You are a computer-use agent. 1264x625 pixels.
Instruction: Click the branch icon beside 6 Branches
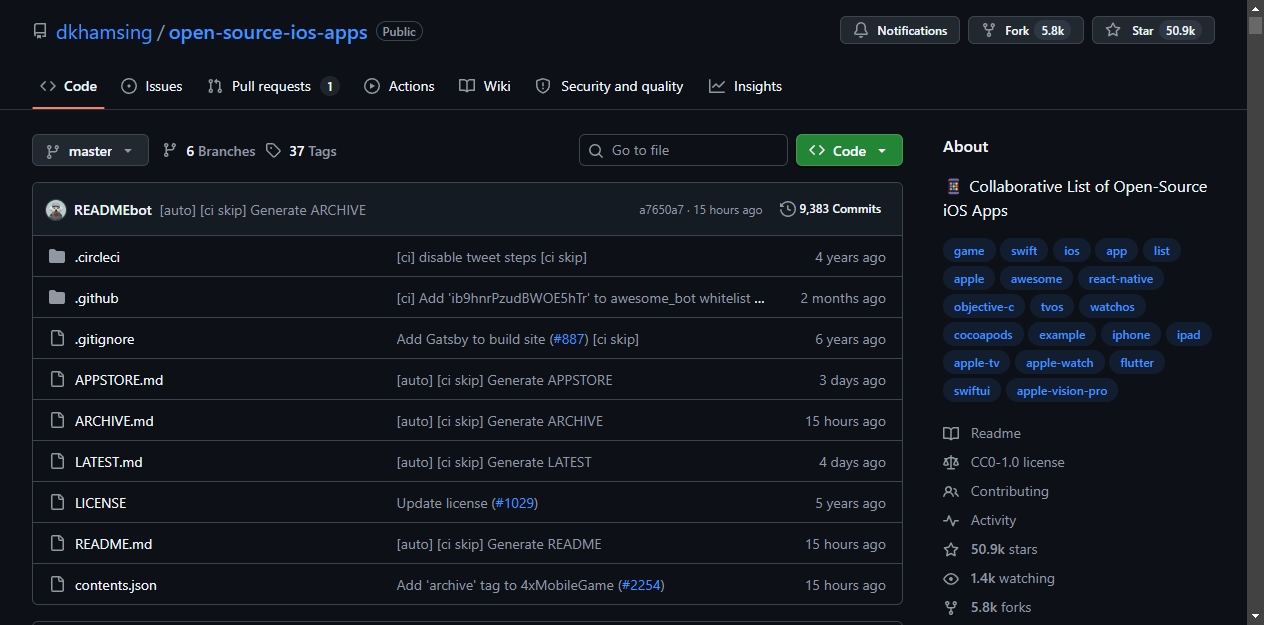click(x=170, y=151)
